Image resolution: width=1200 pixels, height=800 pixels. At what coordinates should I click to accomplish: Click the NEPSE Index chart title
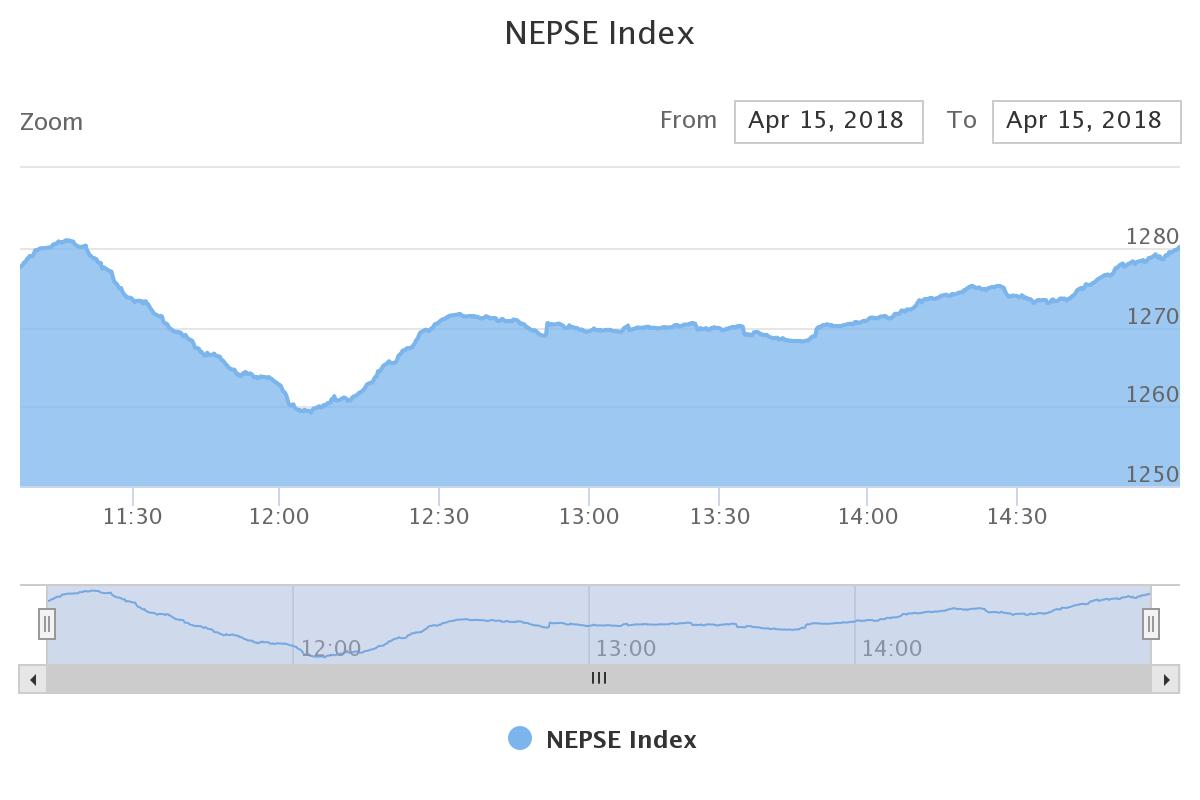[x=599, y=33]
